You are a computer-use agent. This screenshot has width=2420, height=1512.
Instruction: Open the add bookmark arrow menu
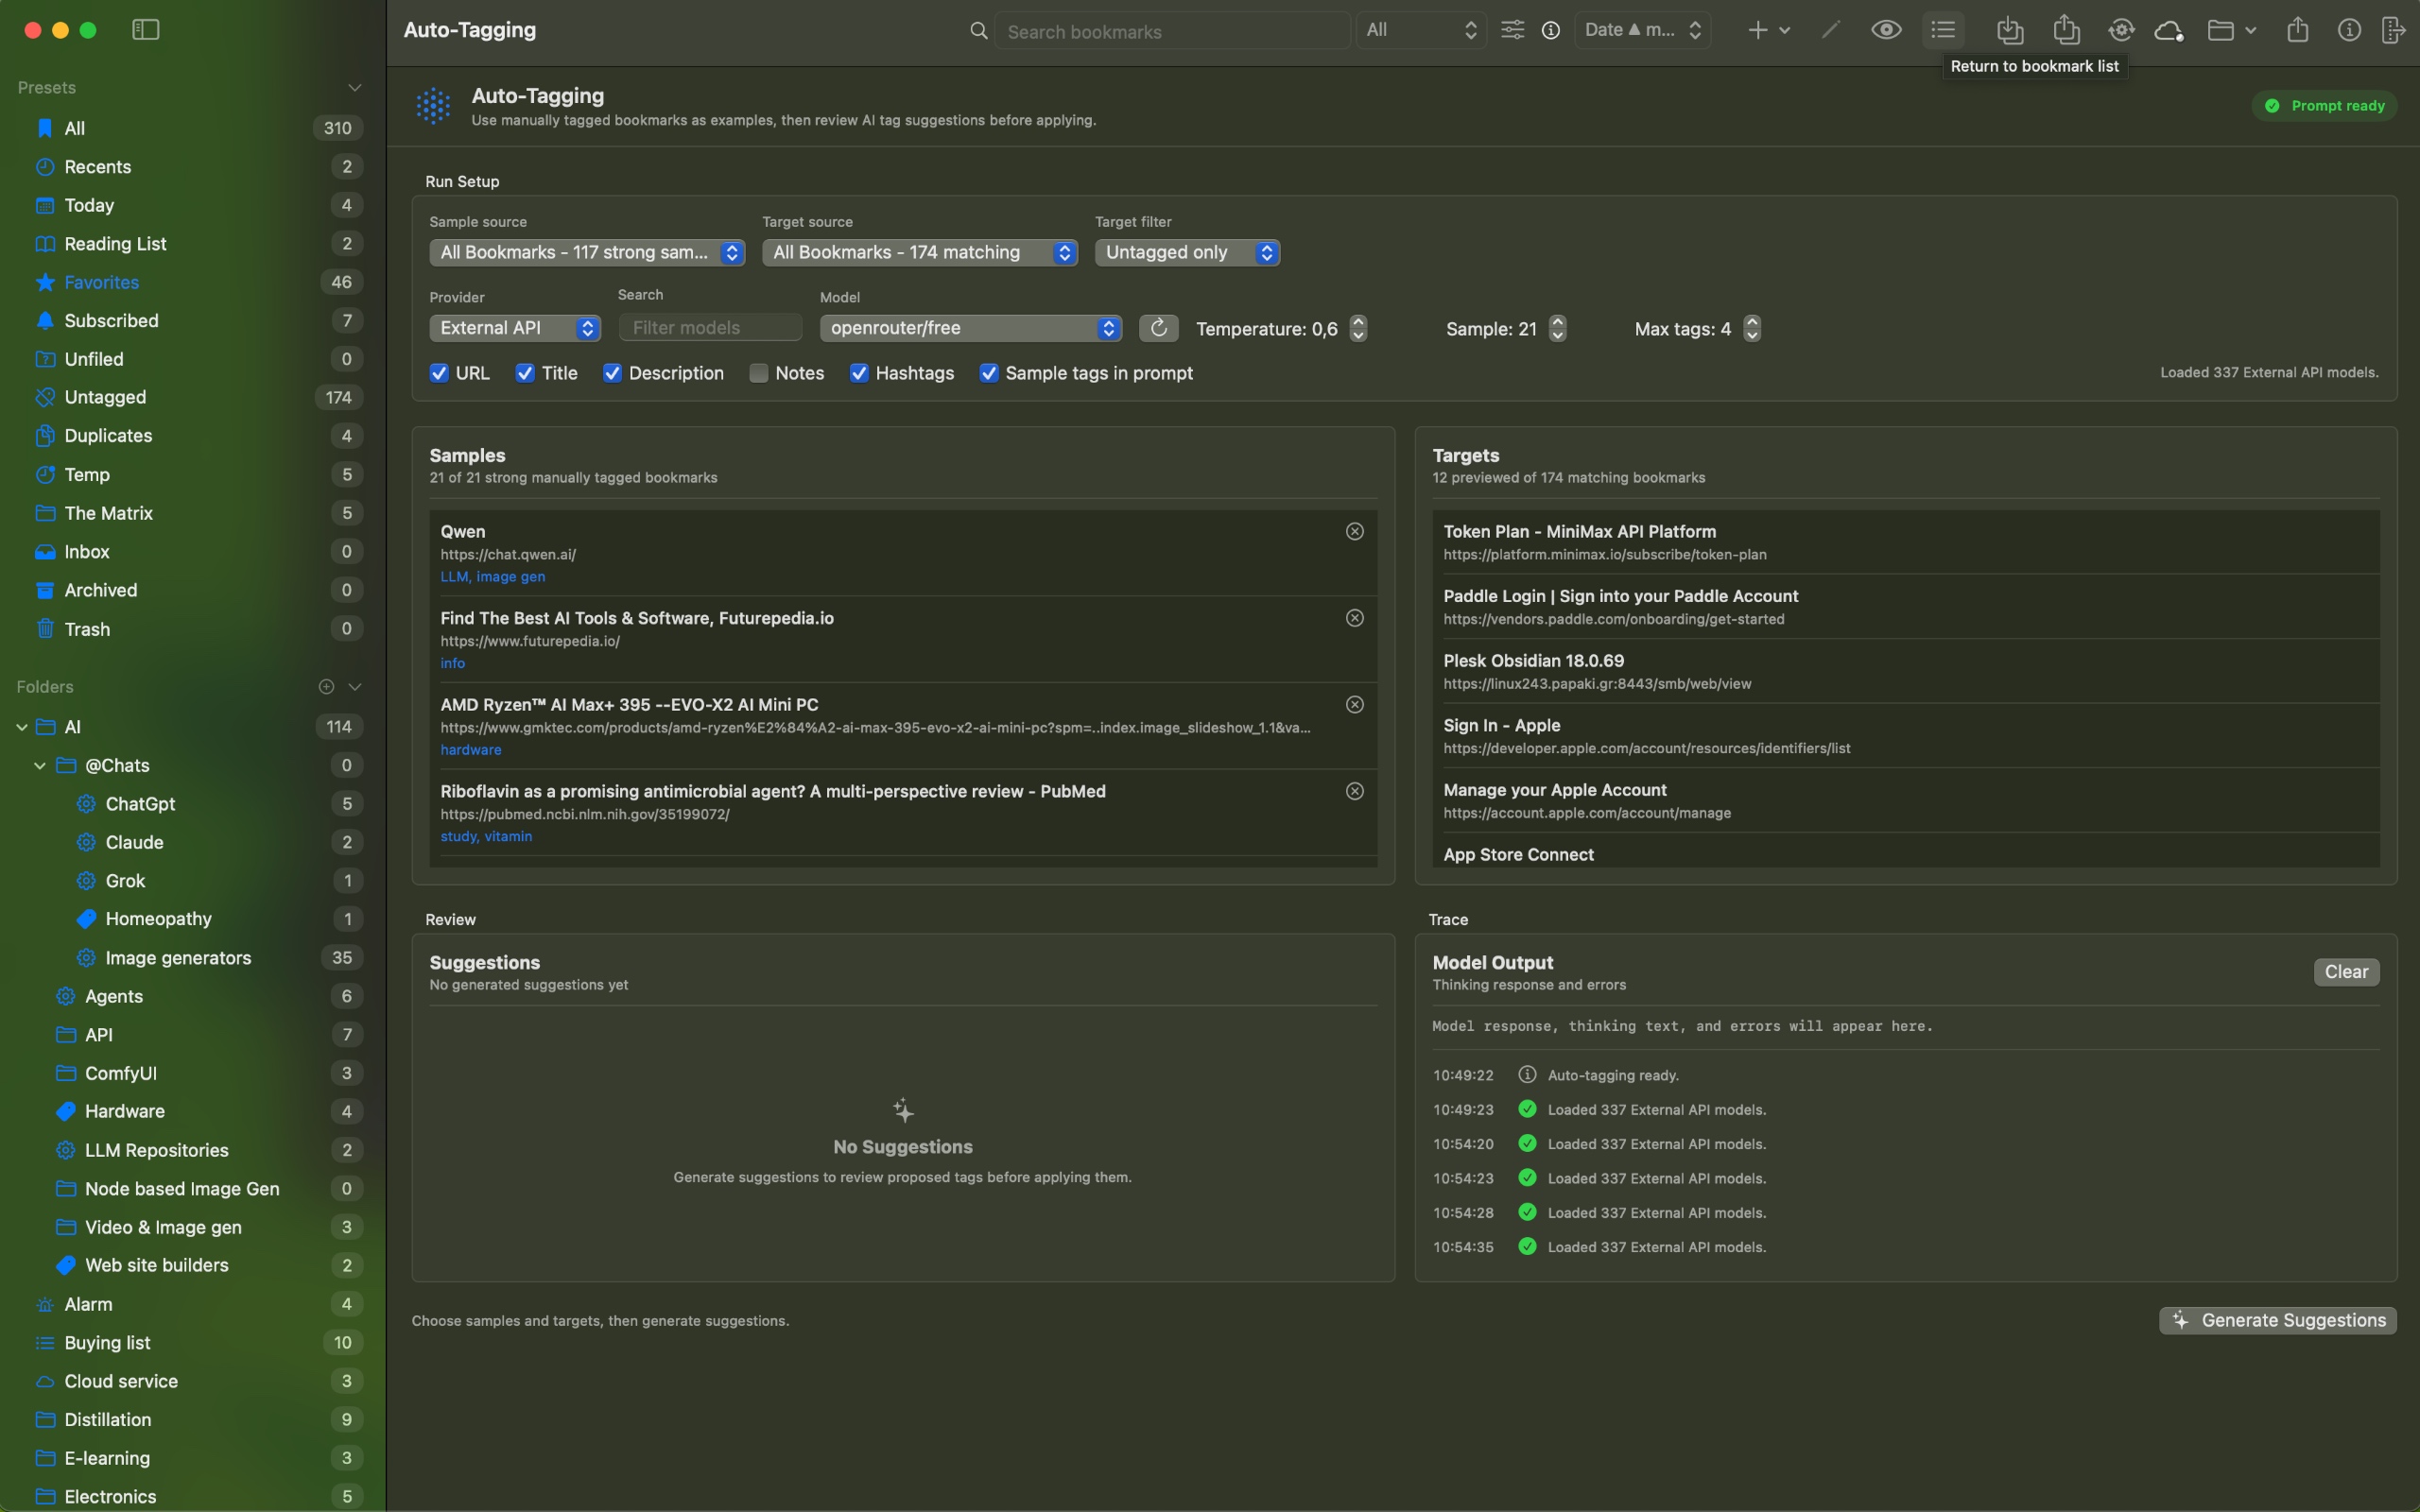click(1784, 30)
